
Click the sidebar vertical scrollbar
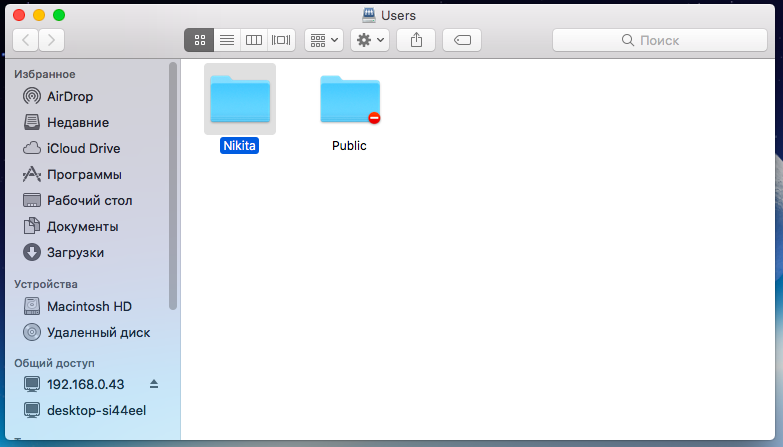[173, 186]
